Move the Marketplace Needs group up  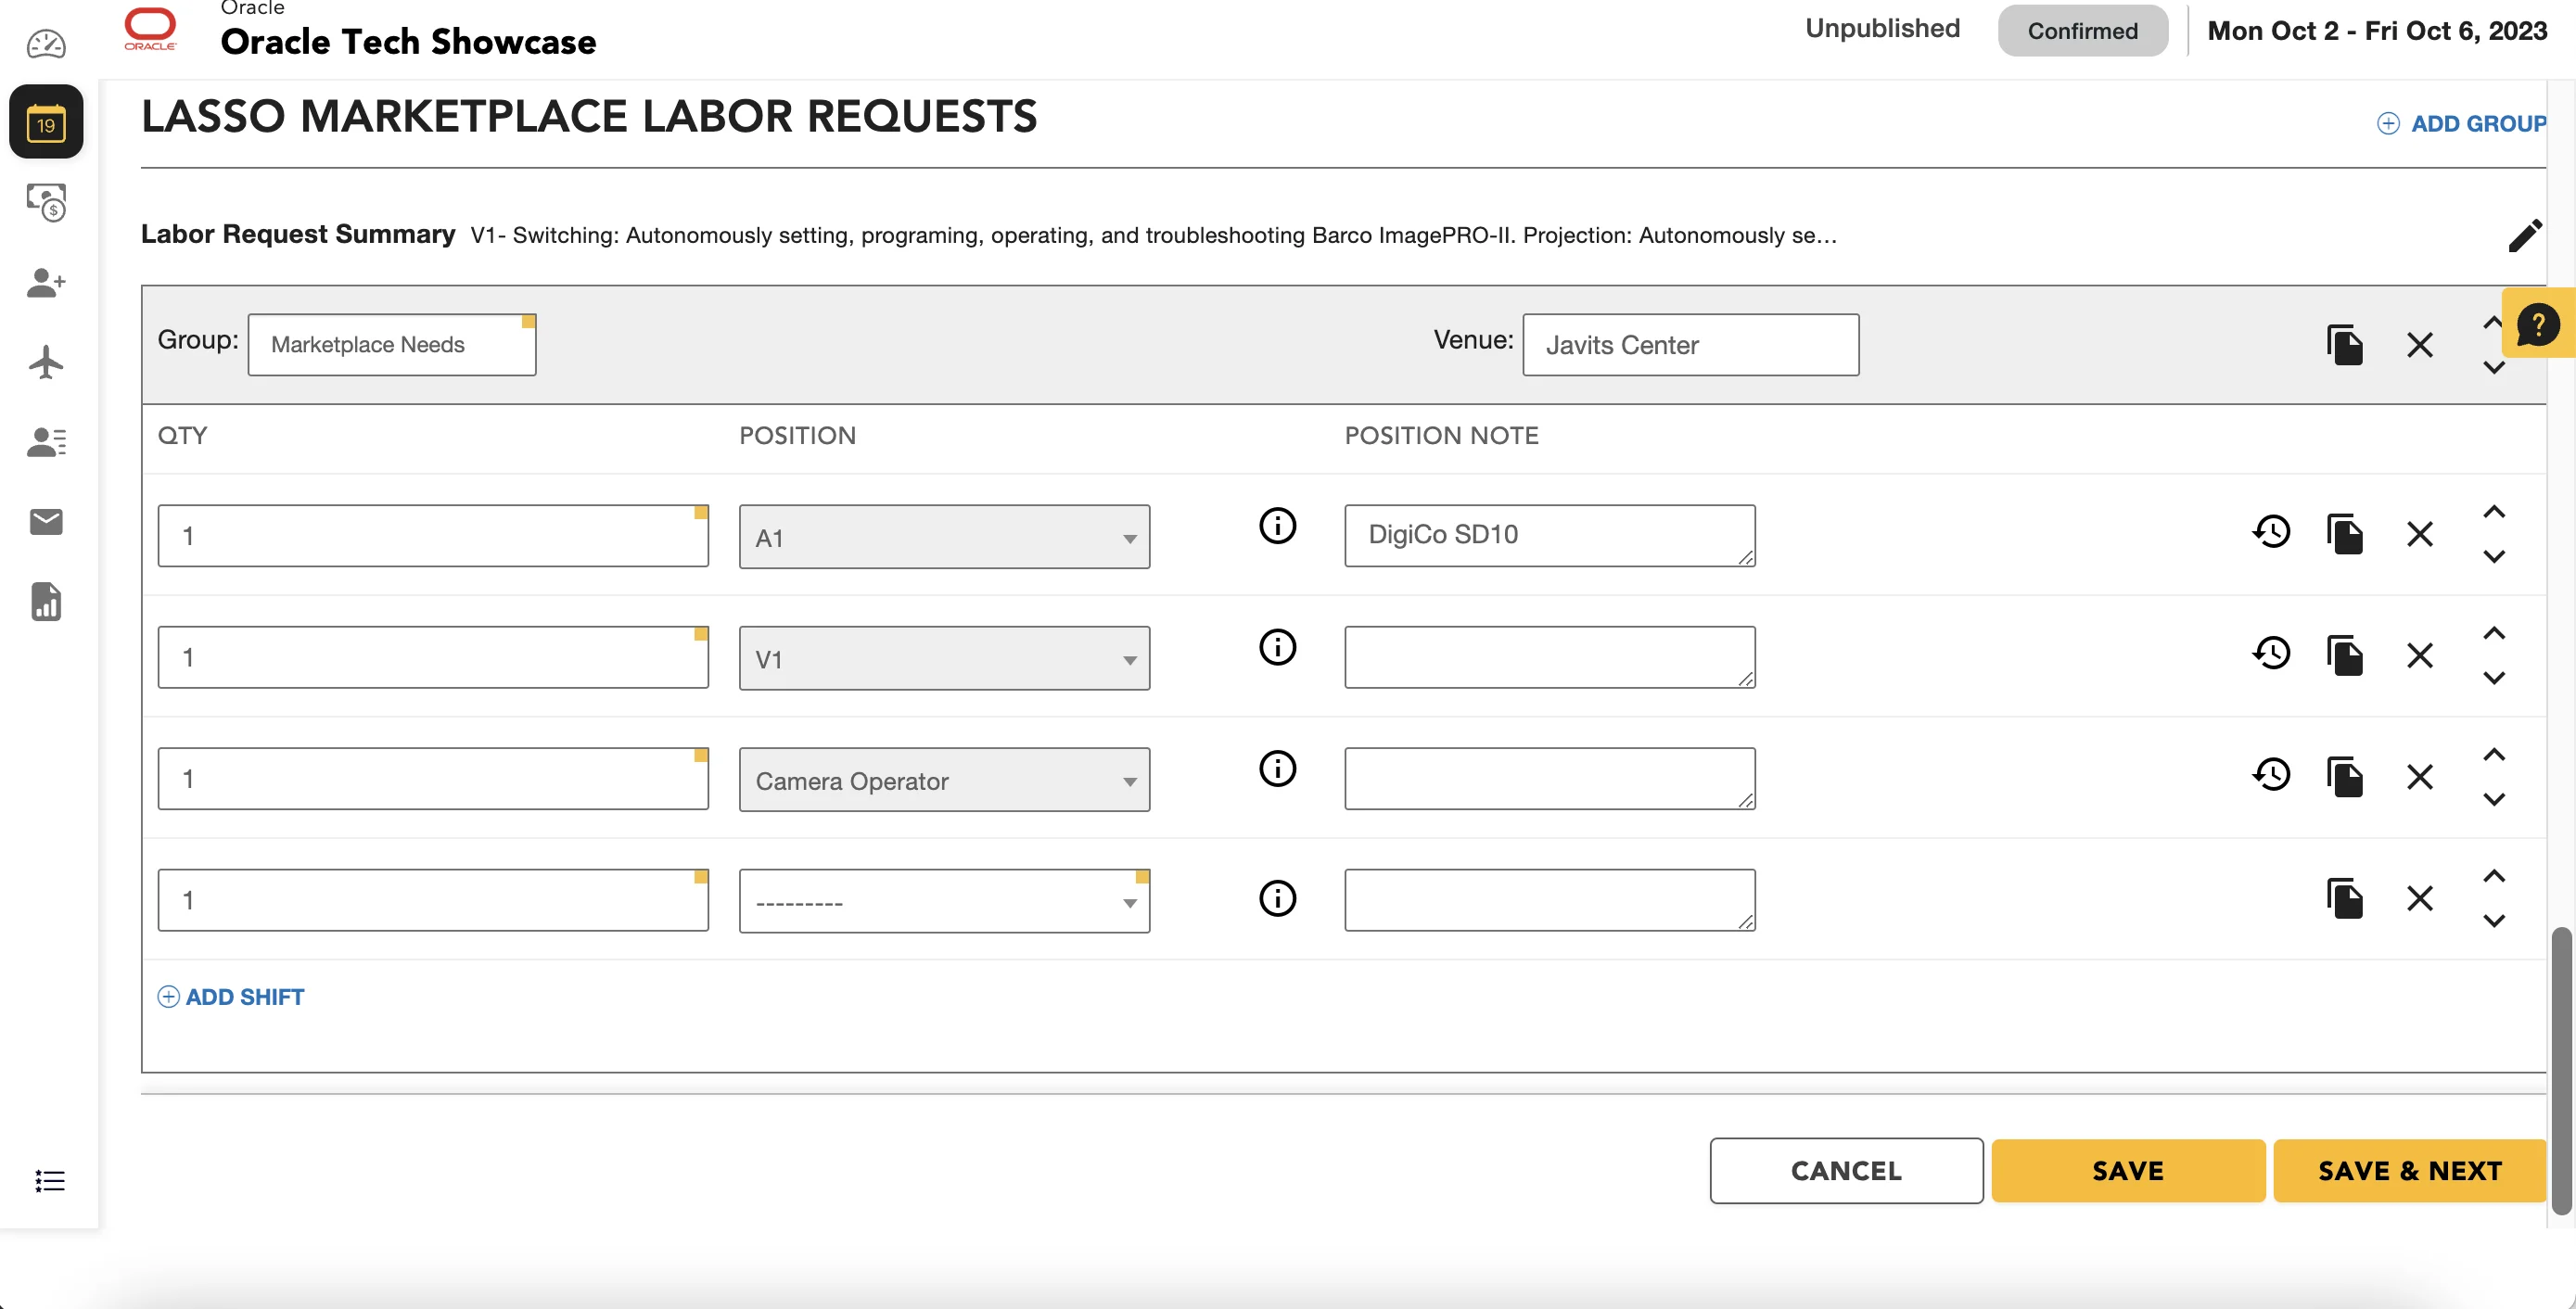(x=2493, y=323)
